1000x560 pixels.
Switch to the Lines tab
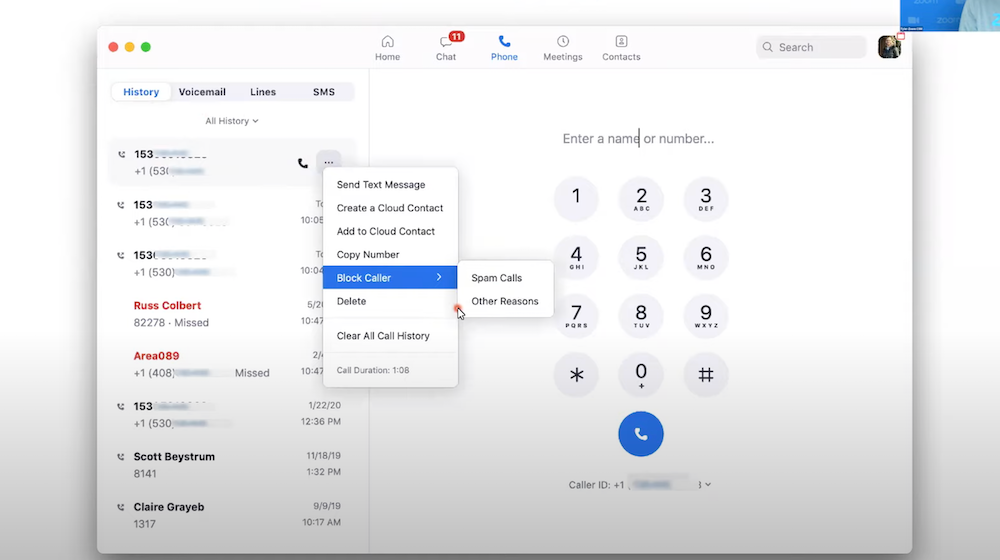(263, 92)
